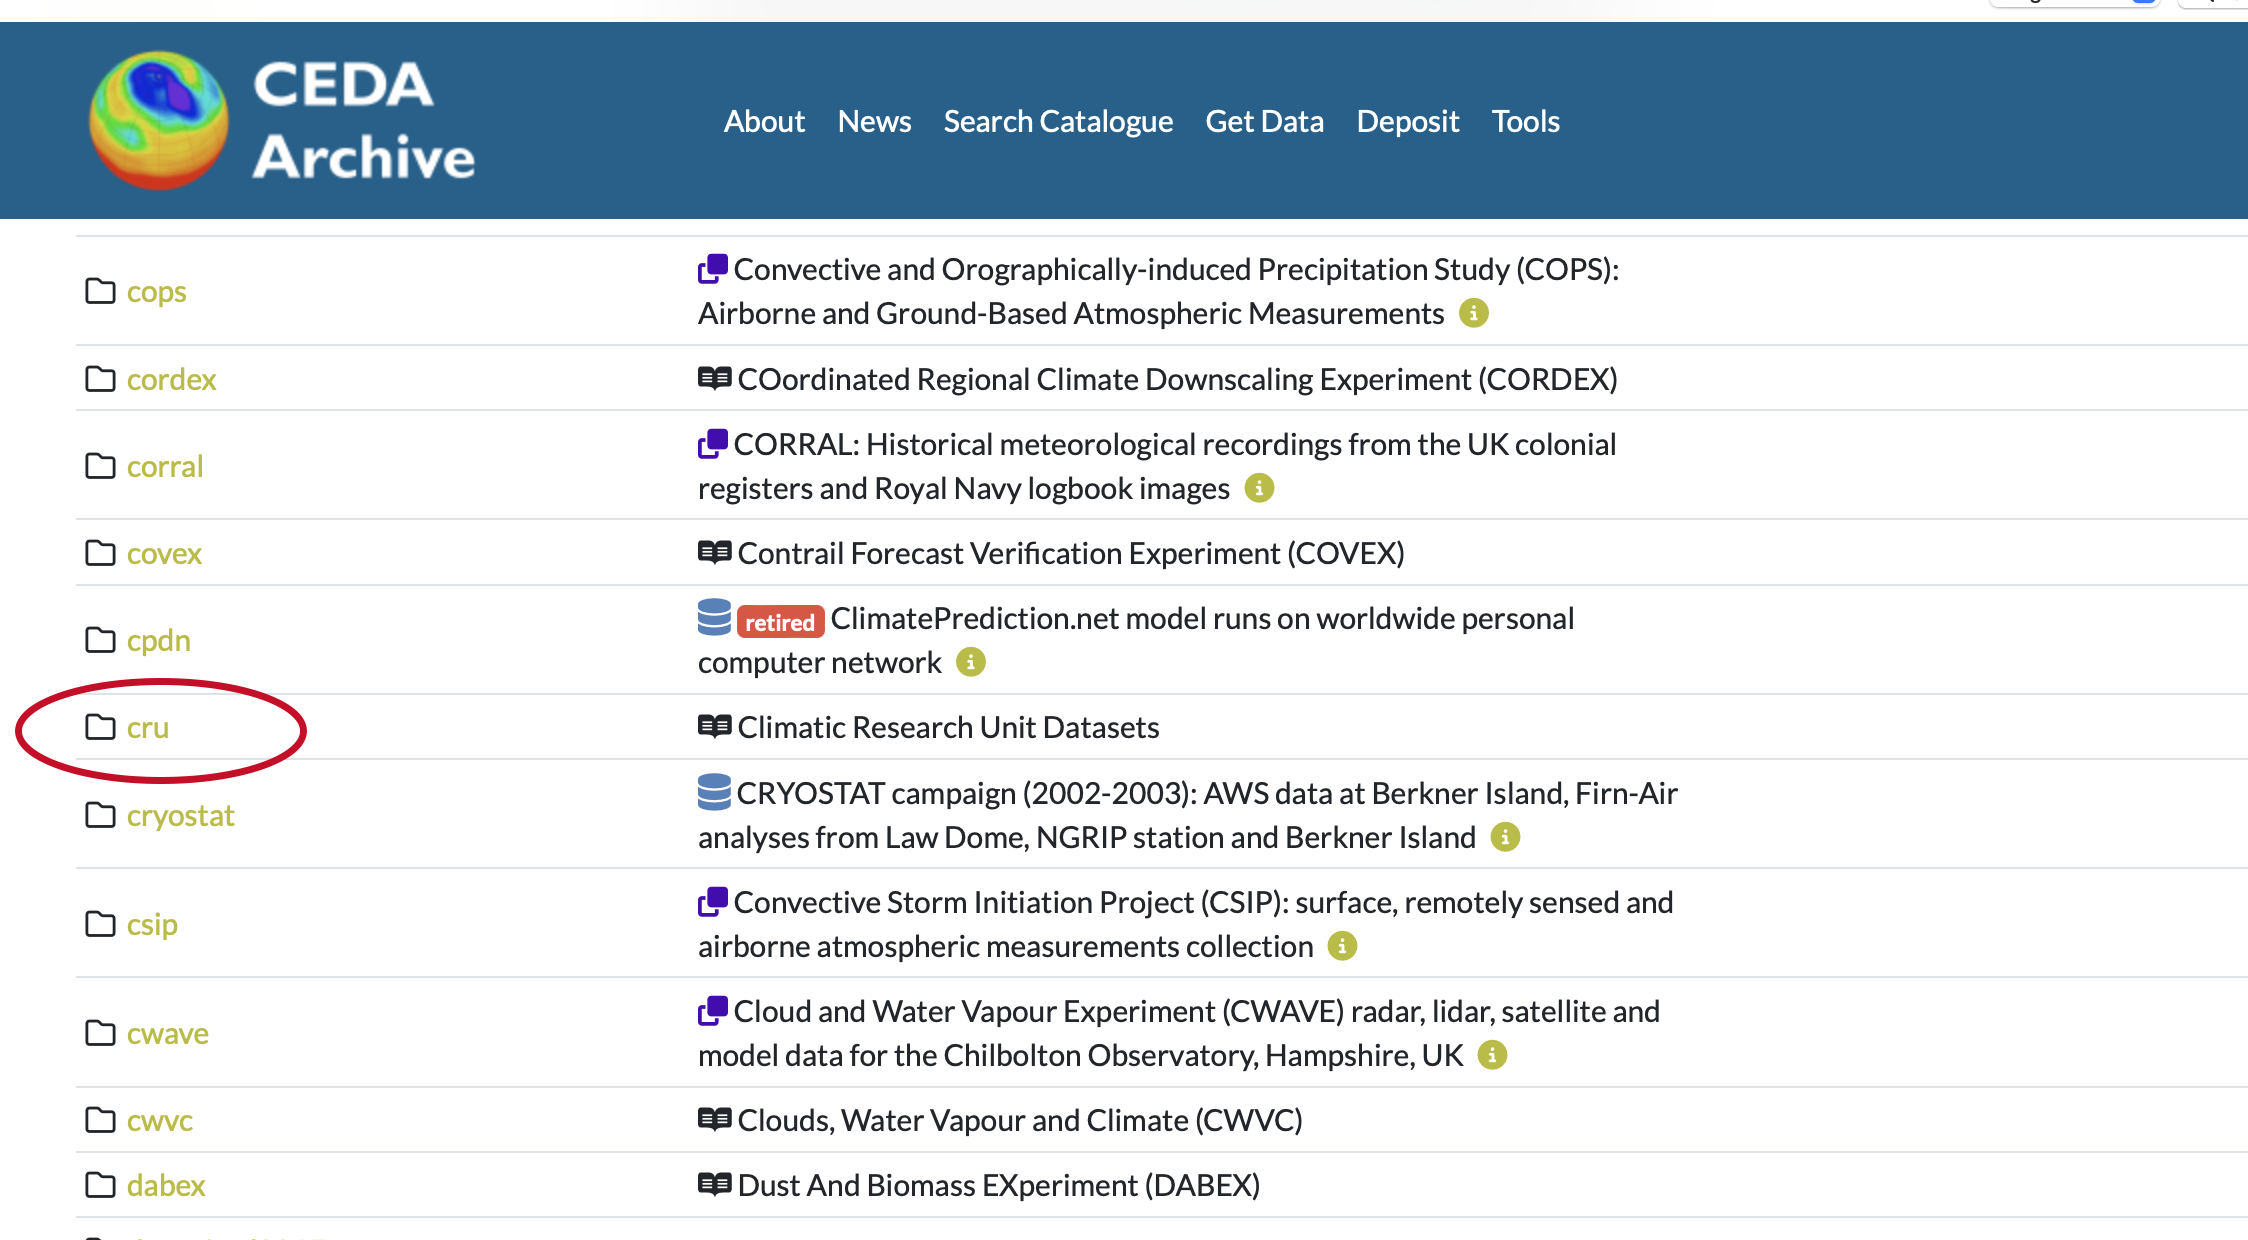The width and height of the screenshot is (2248, 1240).
Task: Click the info icon for the CWAVE dataset
Action: 1492,1056
